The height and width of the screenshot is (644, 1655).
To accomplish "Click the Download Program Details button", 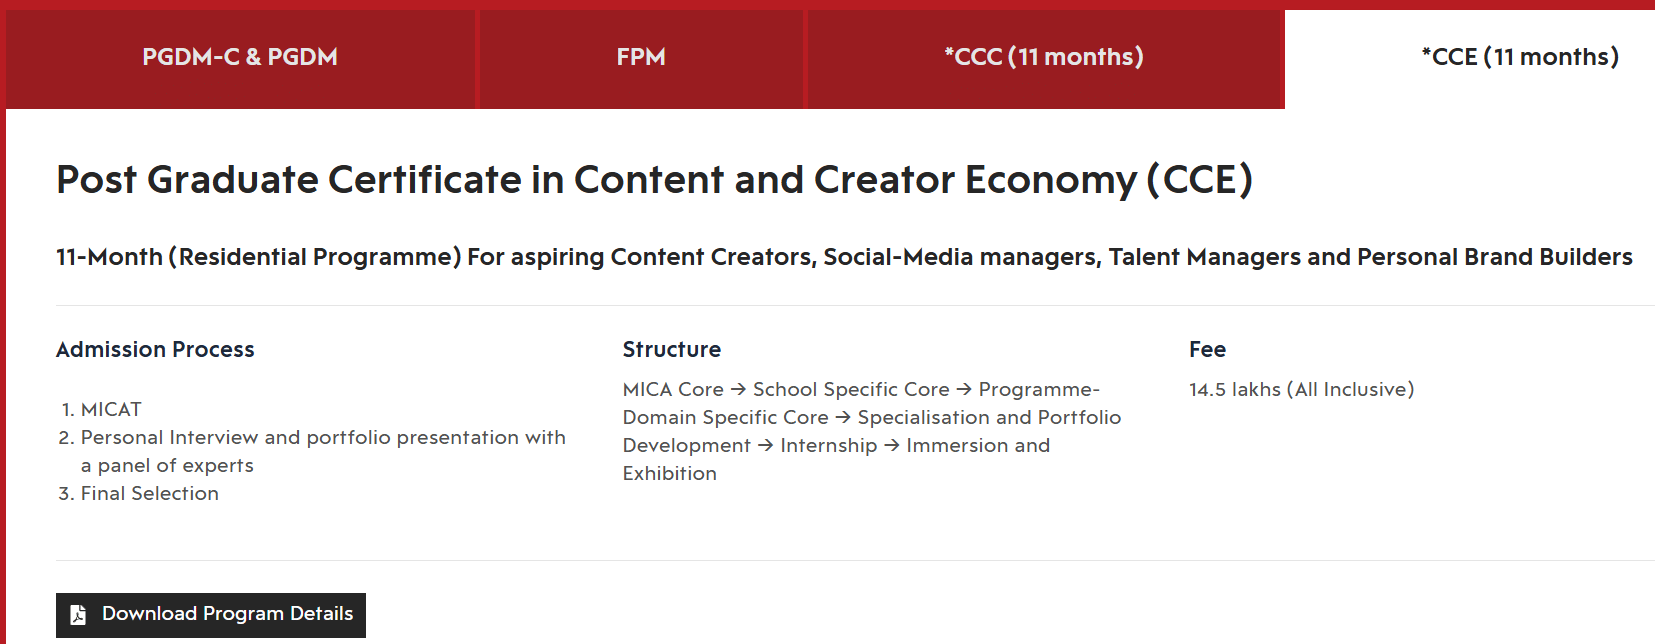I will (211, 614).
